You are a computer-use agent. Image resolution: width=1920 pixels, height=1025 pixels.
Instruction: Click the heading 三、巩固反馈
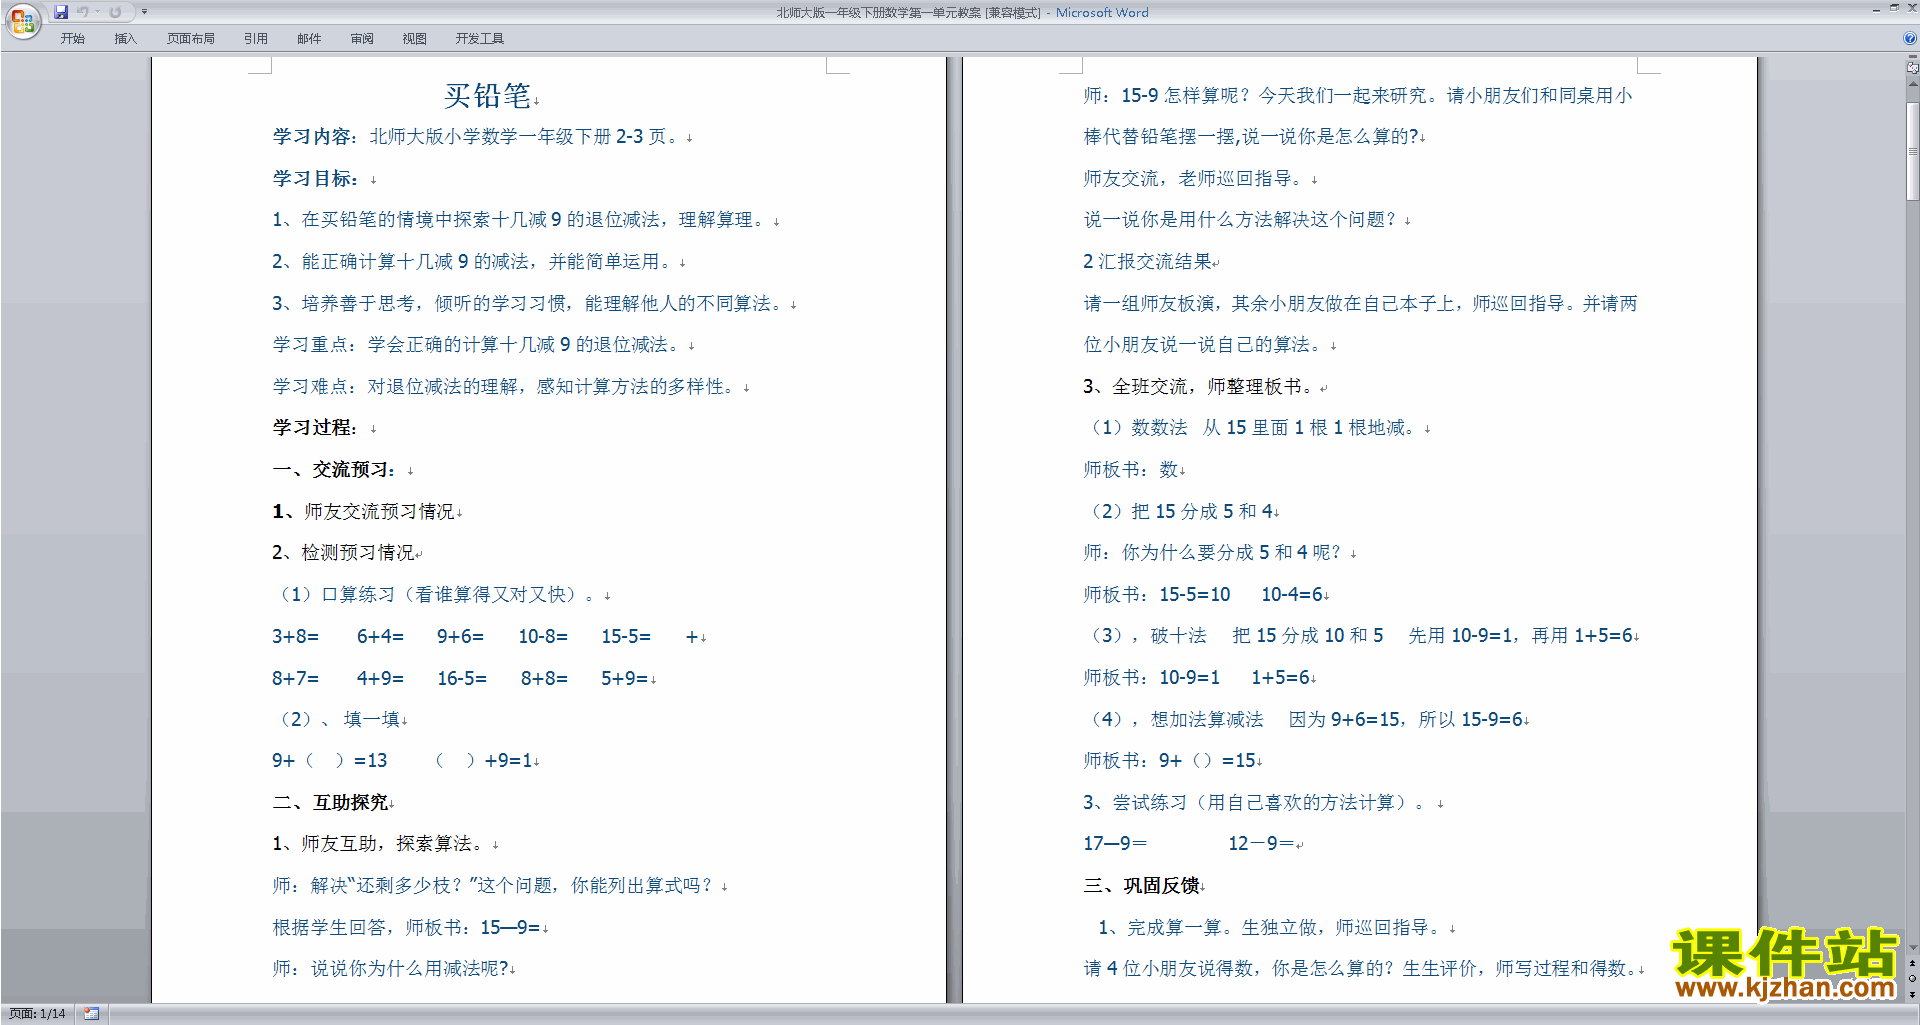[1142, 885]
